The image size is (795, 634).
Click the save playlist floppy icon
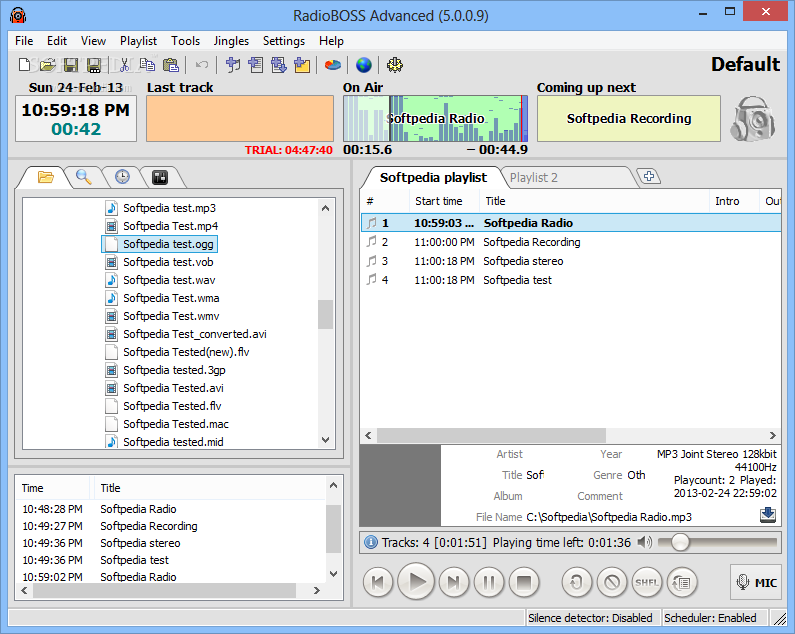(x=70, y=65)
